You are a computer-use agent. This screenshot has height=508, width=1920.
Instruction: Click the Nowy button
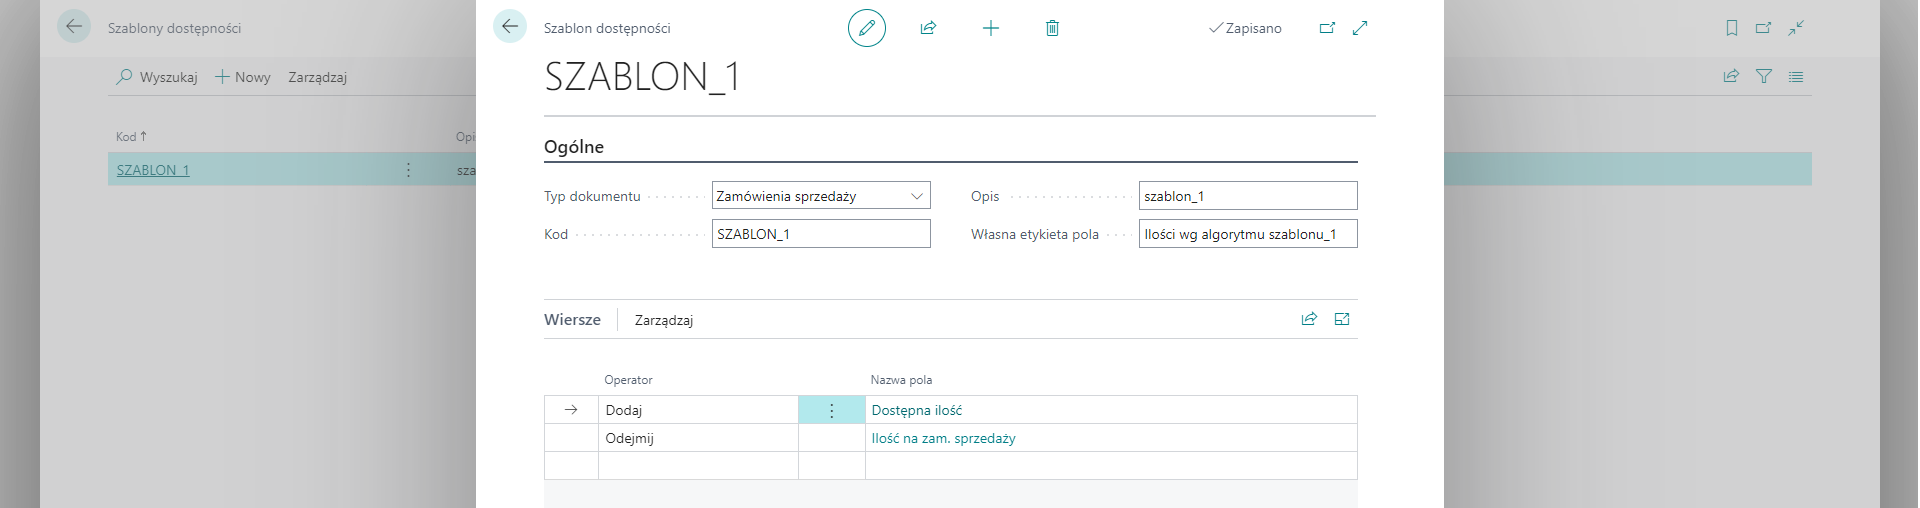(243, 77)
